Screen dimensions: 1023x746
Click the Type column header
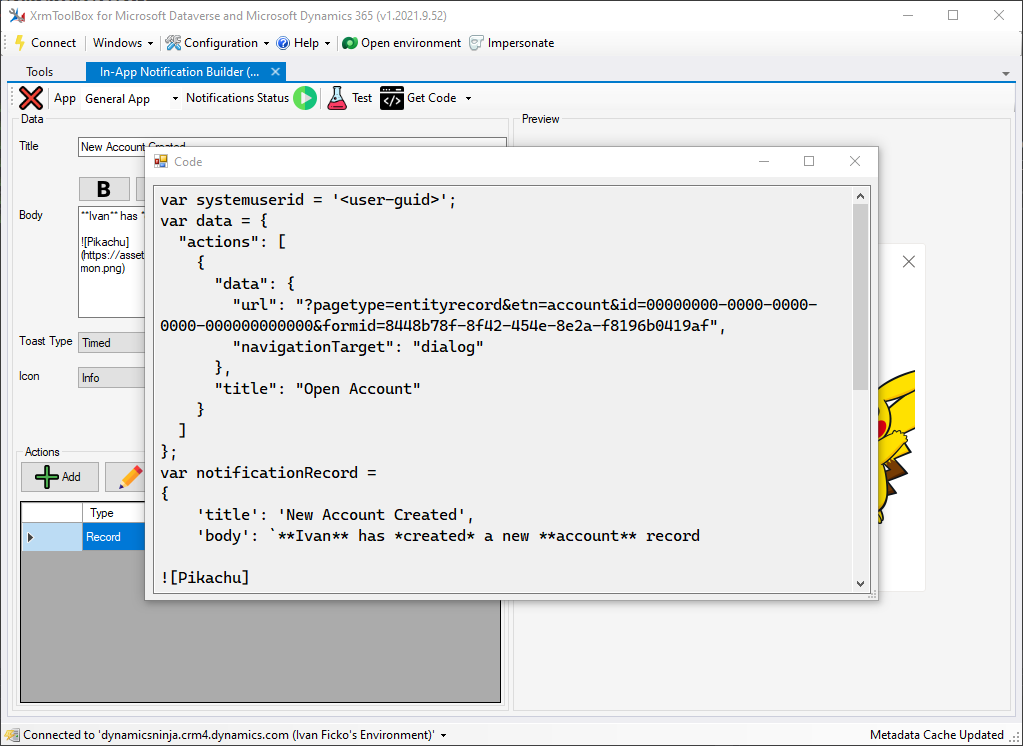point(114,513)
